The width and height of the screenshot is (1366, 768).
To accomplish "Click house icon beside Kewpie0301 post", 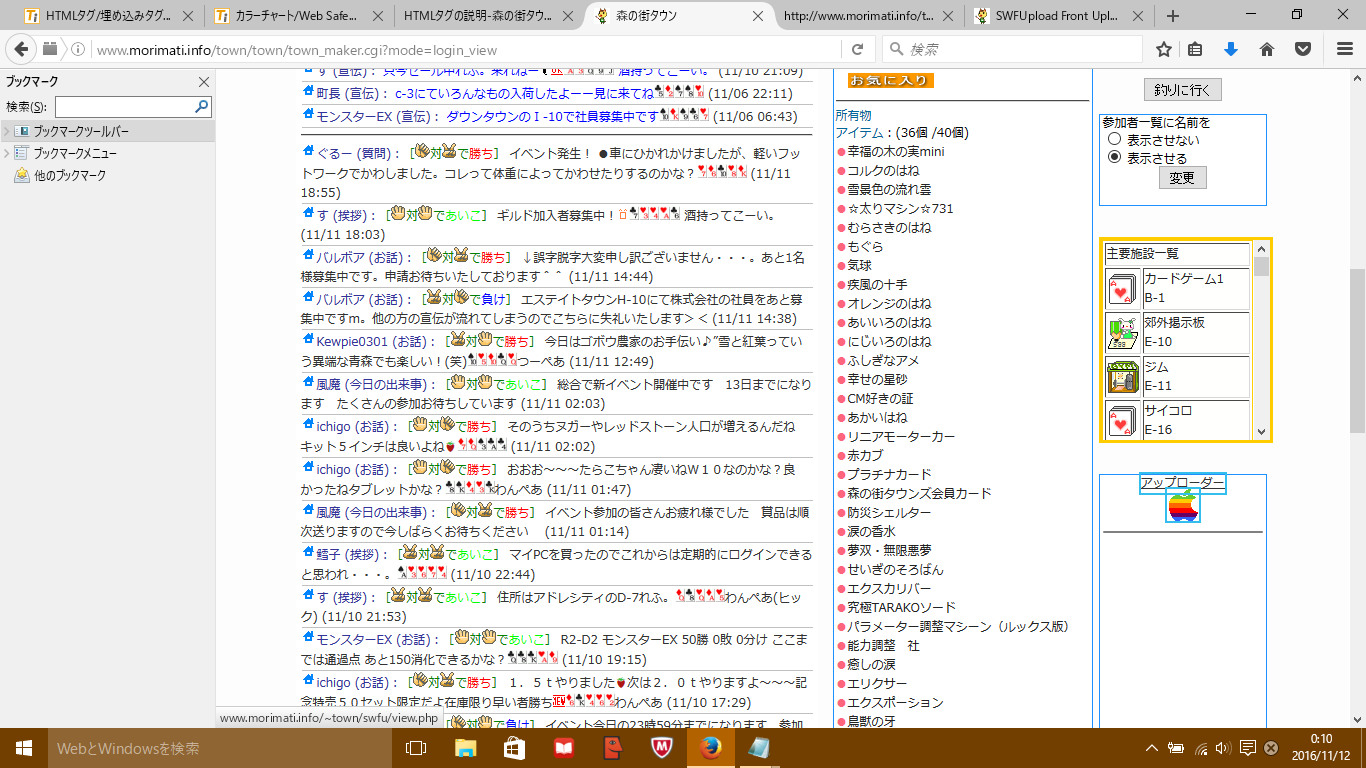I will point(308,340).
